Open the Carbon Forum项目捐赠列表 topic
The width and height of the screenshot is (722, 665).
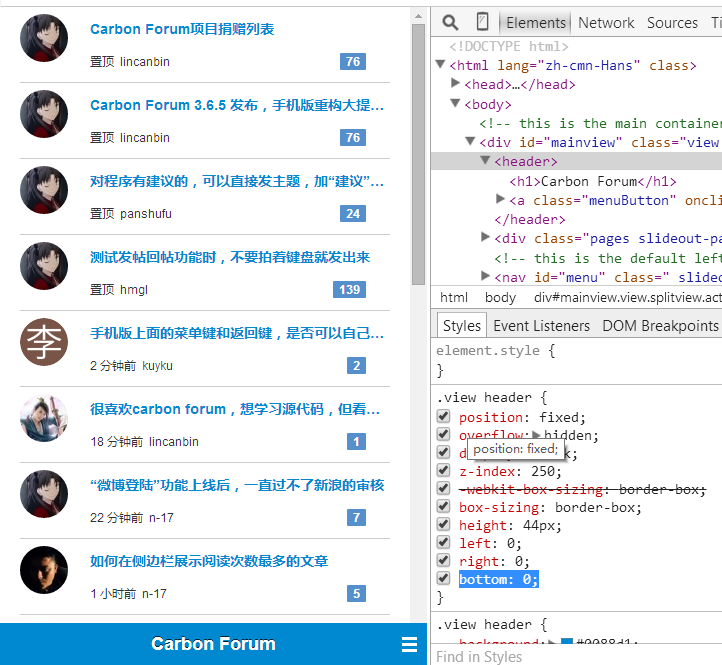pyautogui.click(x=182, y=29)
